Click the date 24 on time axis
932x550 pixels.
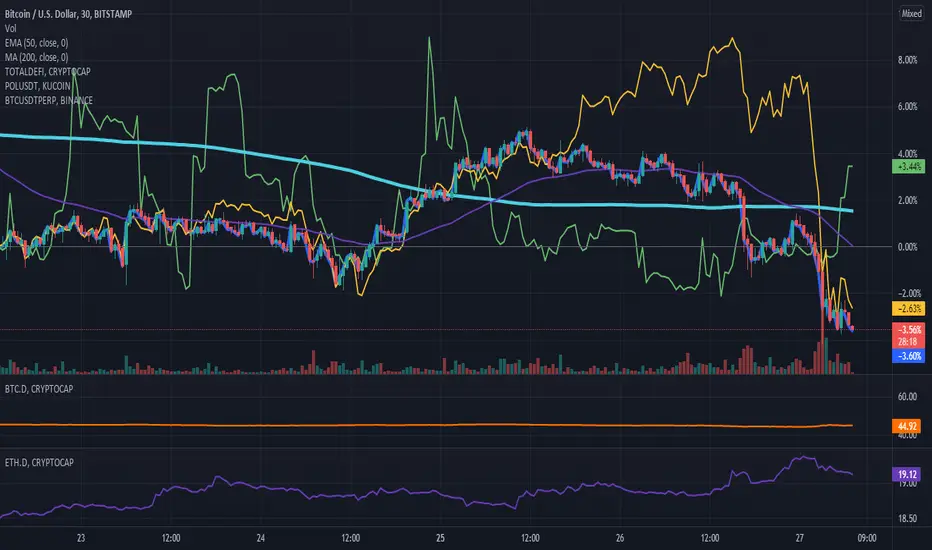pos(260,538)
